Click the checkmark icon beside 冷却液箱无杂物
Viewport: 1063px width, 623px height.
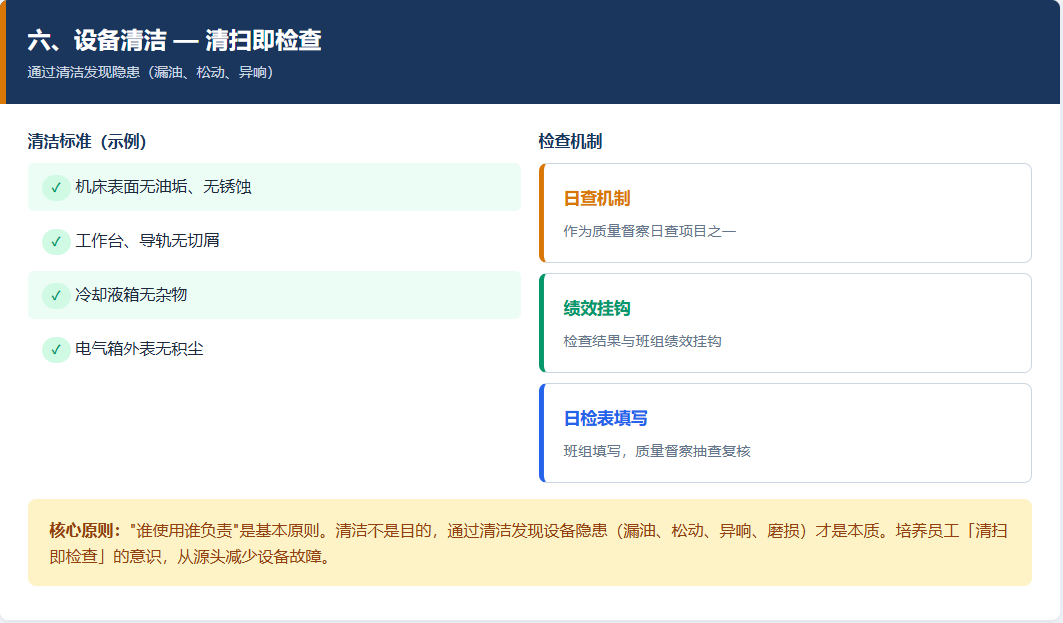[x=56, y=296]
